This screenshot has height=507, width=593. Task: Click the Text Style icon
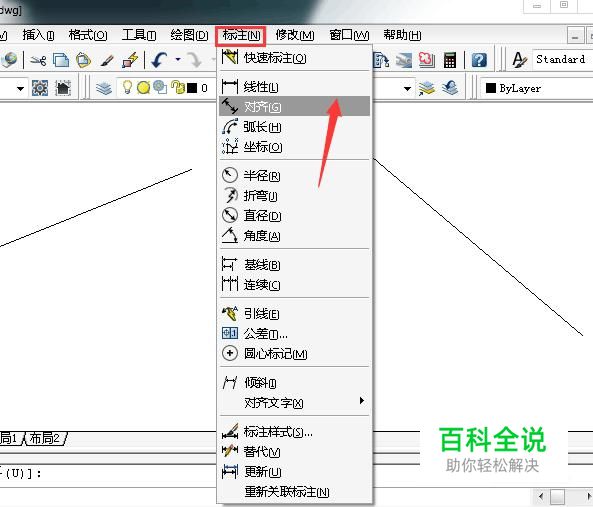(519, 60)
